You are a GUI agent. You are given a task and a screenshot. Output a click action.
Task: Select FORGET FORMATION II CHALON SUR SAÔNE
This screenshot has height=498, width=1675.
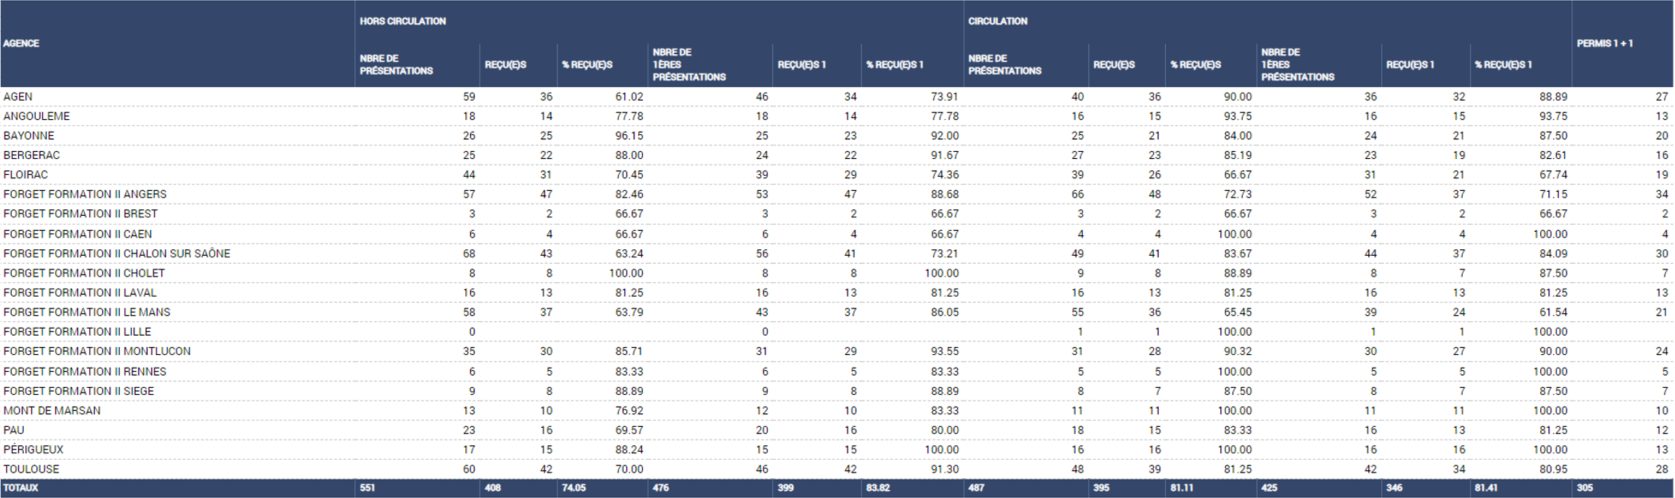(x=116, y=253)
